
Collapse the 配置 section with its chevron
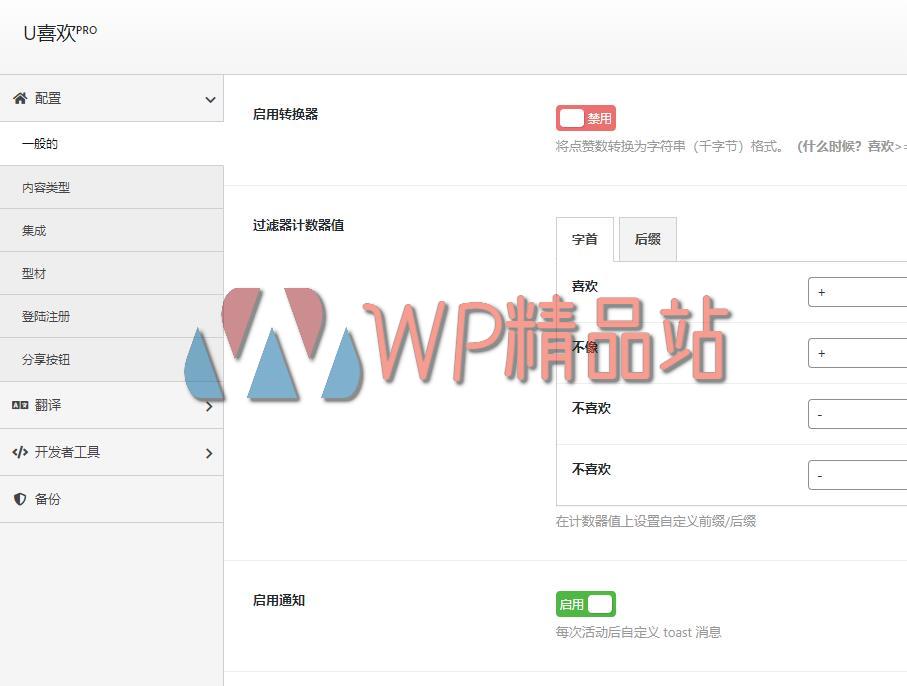209,99
